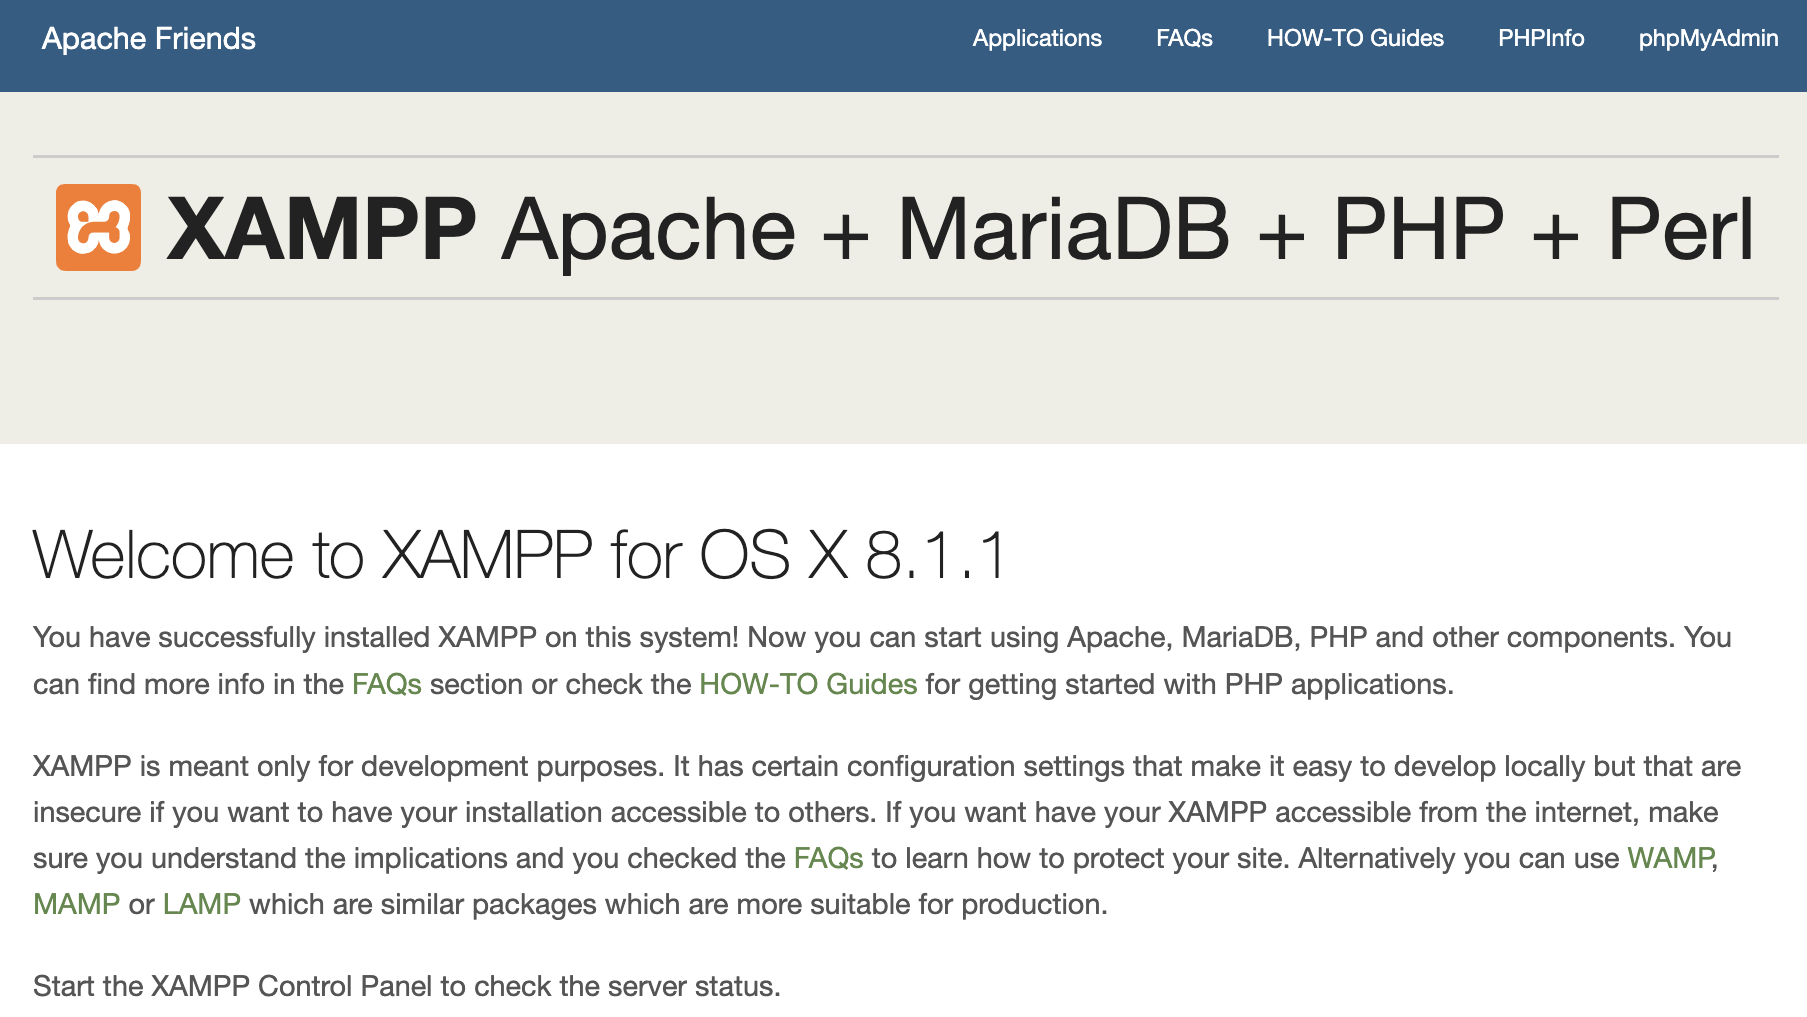The width and height of the screenshot is (1807, 1017).
Task: Open HOW-TO Guides in the navigation bar
Action: tap(1354, 38)
